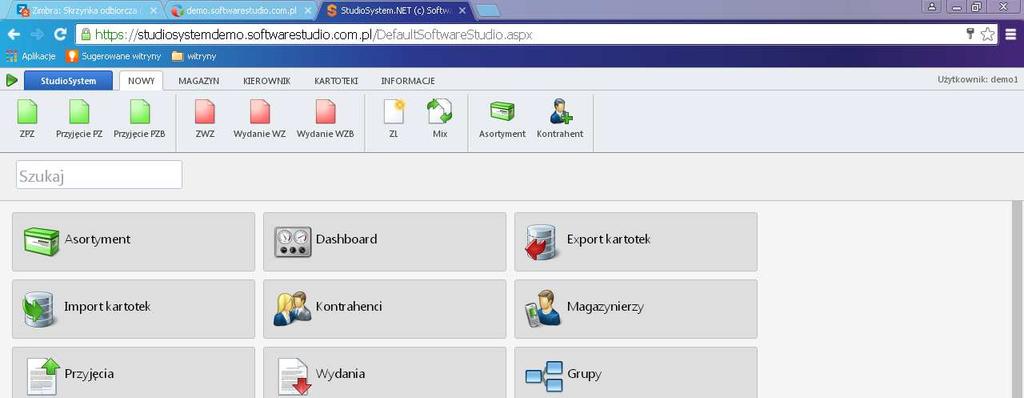The width and height of the screenshot is (1024, 398).
Task: Open the Sugerowane witryny bookmark
Action: pos(113,56)
